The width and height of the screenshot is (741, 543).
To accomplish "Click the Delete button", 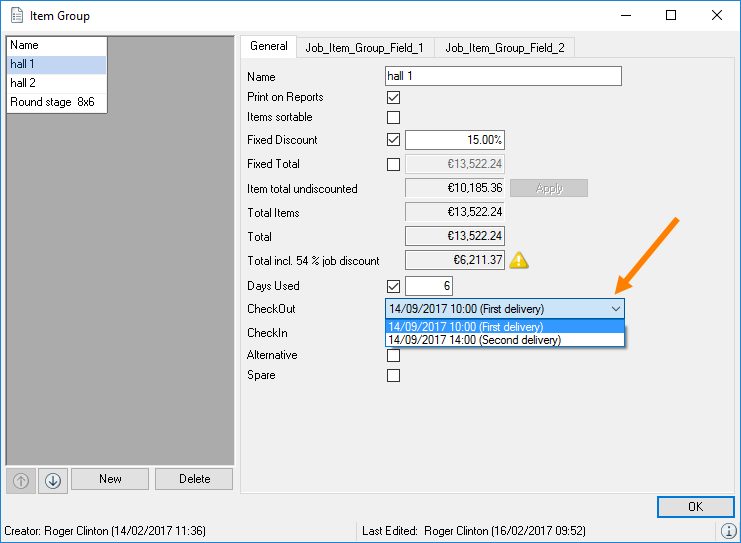I will coord(194,479).
